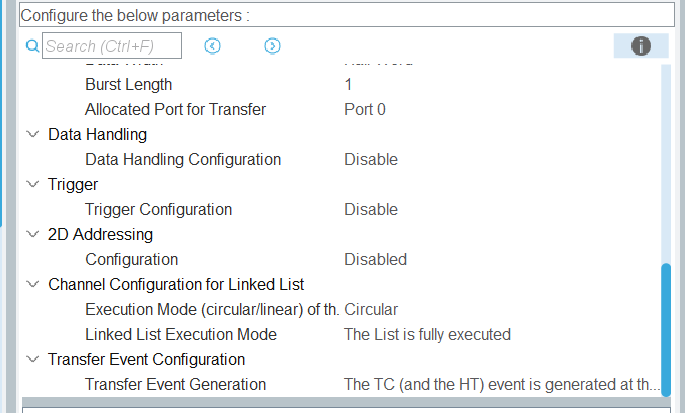Collapse Channel Configuration for Linked List
The height and width of the screenshot is (413, 685).
[x=33, y=284]
